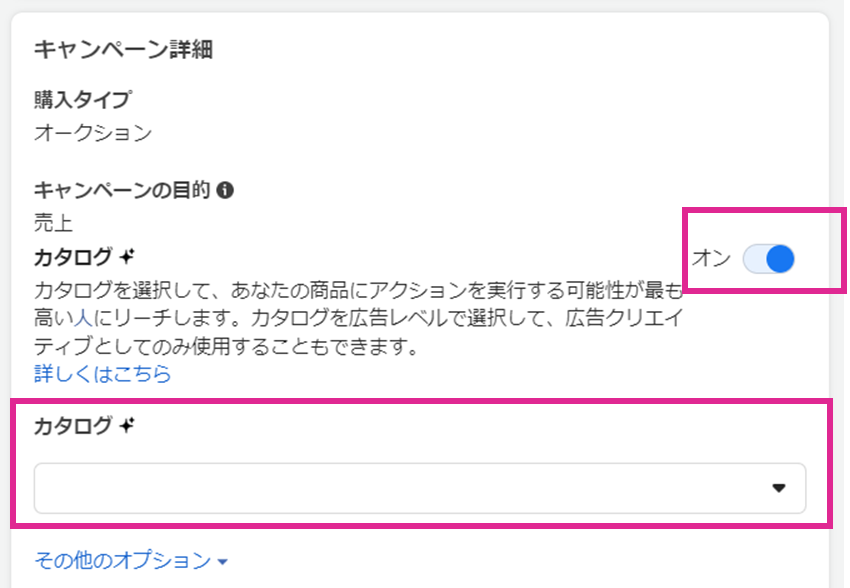Click sparkle icon beside lower カタログ label

127,425
